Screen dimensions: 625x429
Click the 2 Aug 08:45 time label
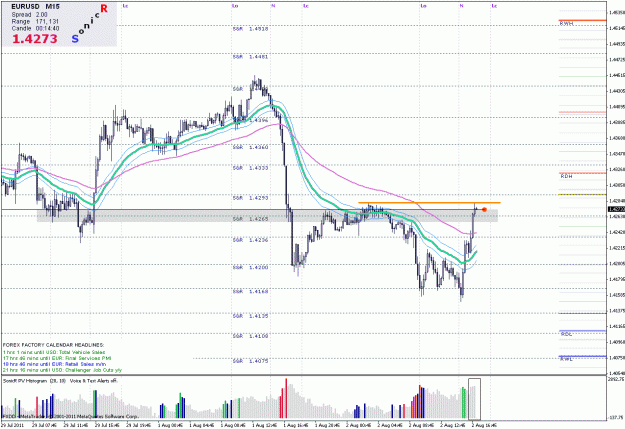[422, 425]
